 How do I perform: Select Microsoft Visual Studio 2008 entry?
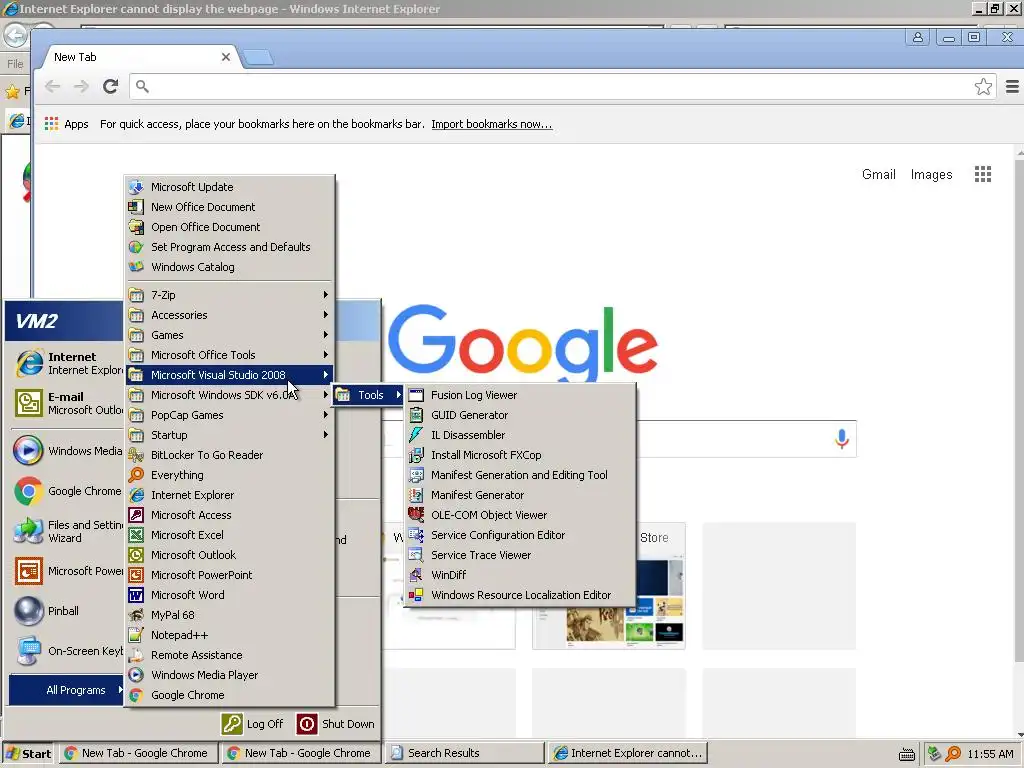pyautogui.click(x=230, y=375)
